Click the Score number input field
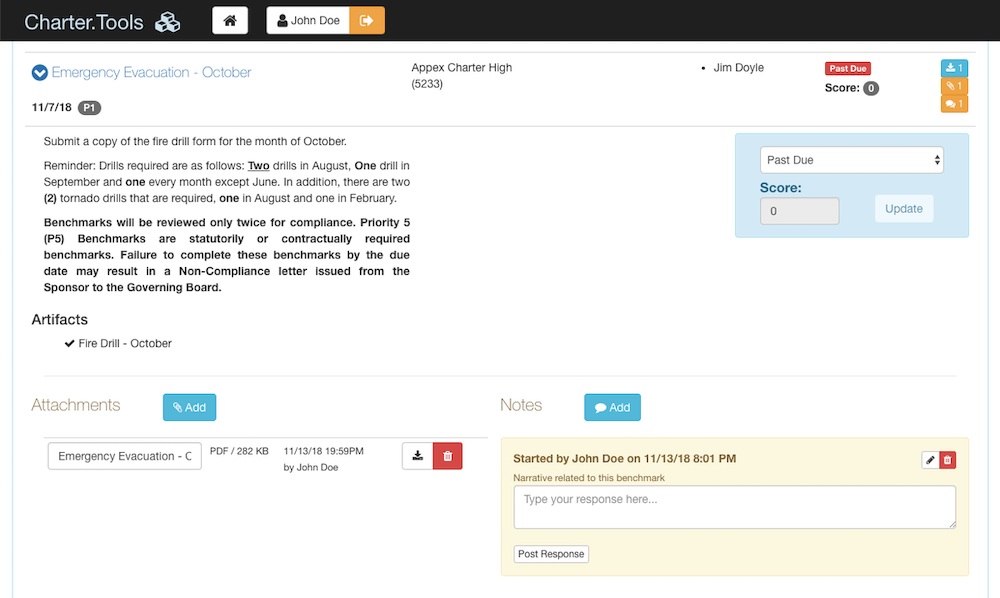This screenshot has width=1000, height=598. 800,211
